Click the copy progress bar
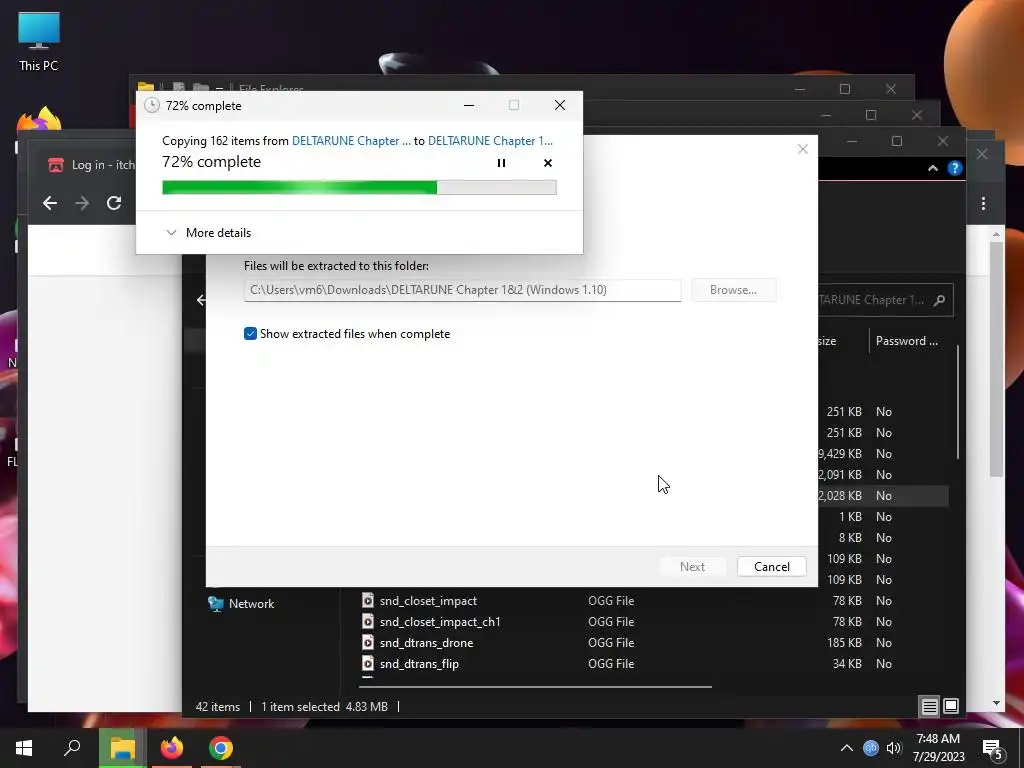The image size is (1024, 768). [359, 187]
